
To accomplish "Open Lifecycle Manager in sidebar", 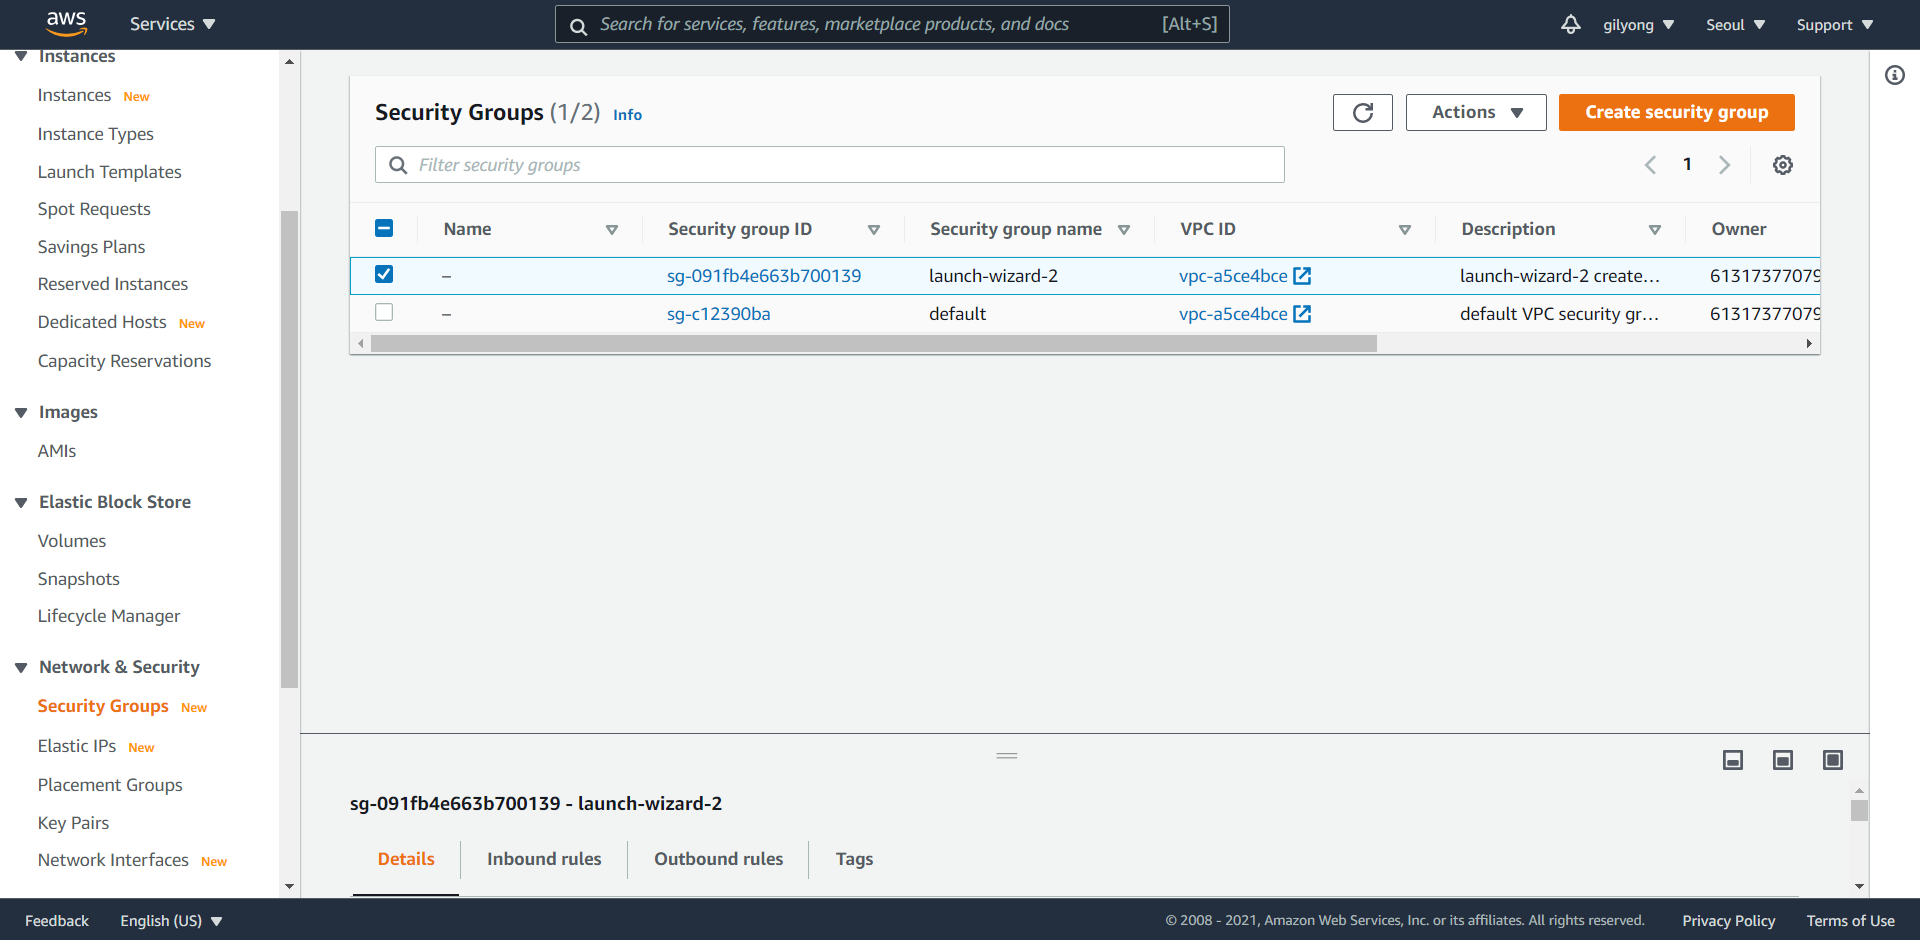I will [x=109, y=616].
